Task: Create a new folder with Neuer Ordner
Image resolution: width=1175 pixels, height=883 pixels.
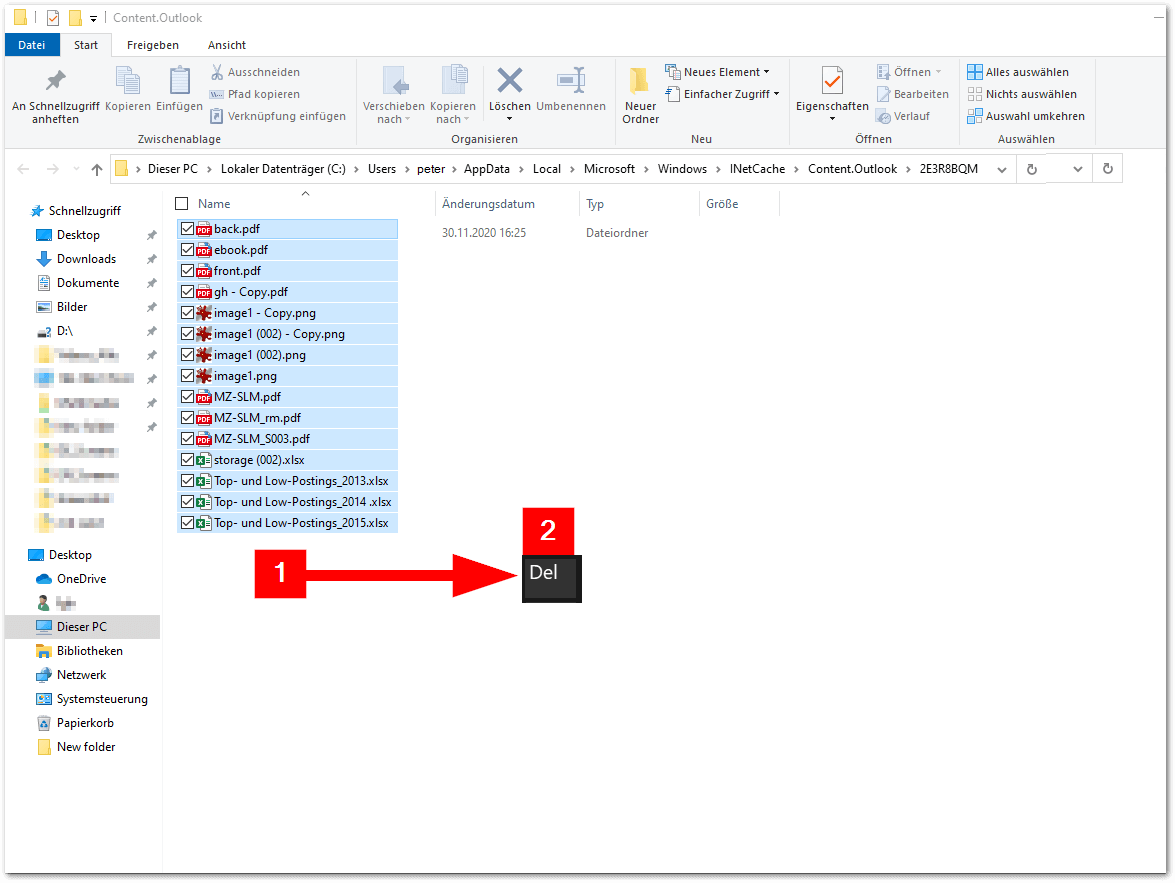Action: [x=641, y=95]
